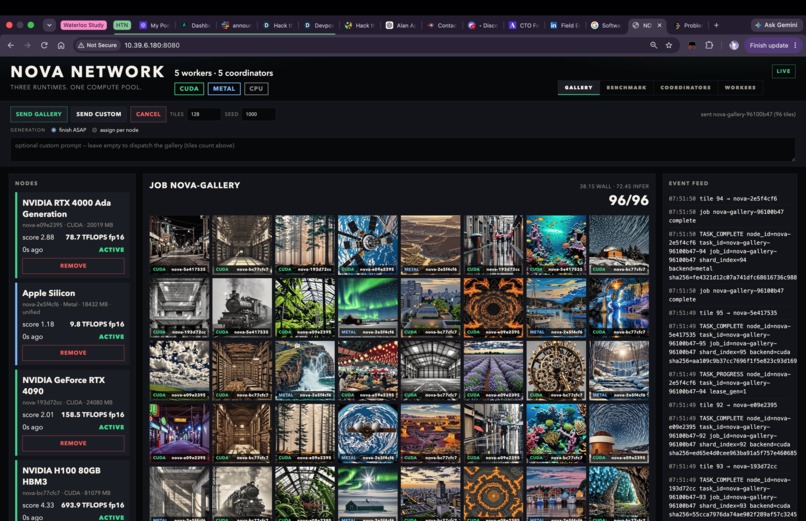806x521 pixels.
Task: Toggle the METAL runtime filter
Action: [x=224, y=88]
